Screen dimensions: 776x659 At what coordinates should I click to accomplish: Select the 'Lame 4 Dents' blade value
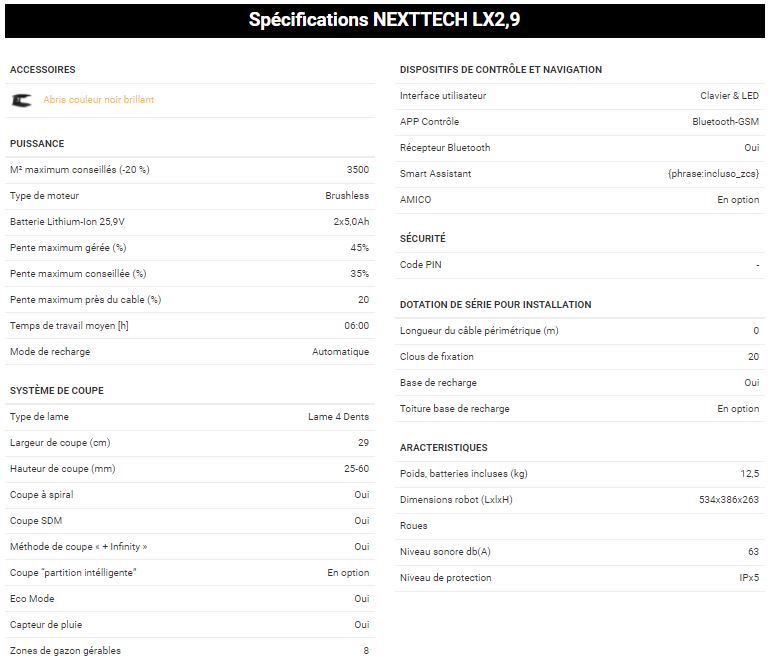tap(339, 417)
